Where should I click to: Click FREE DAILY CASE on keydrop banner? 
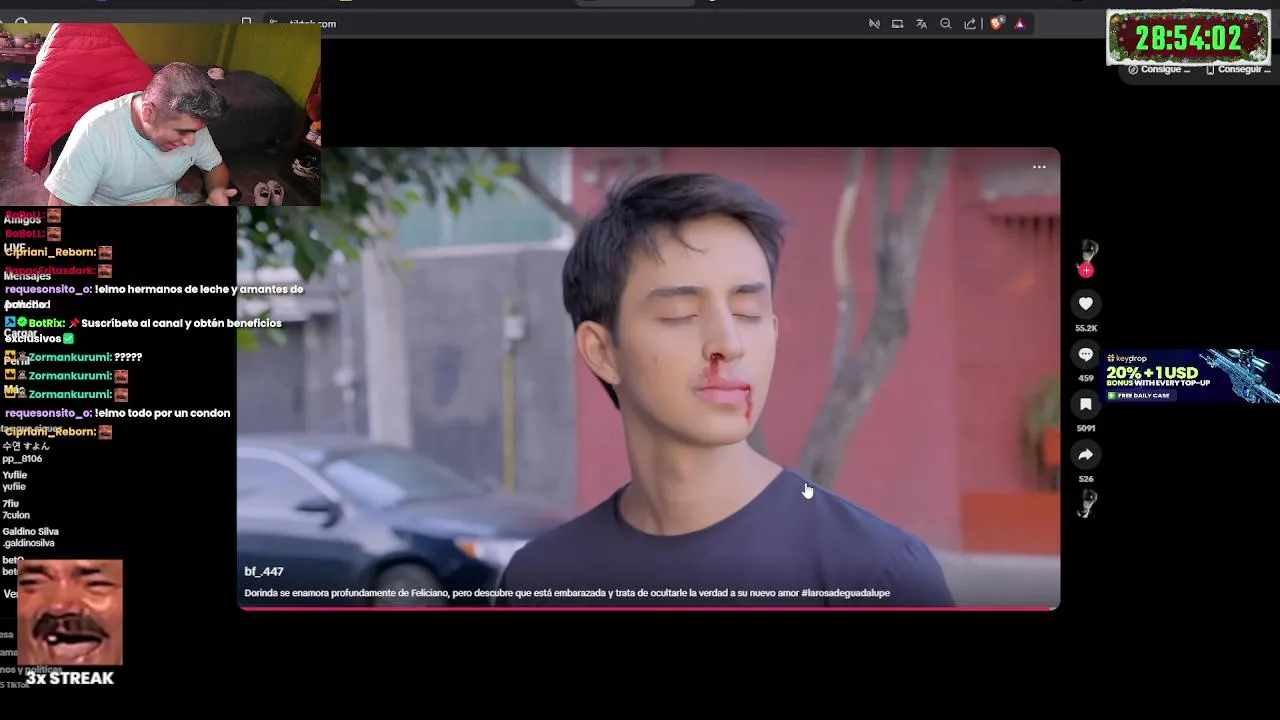tap(1139, 395)
